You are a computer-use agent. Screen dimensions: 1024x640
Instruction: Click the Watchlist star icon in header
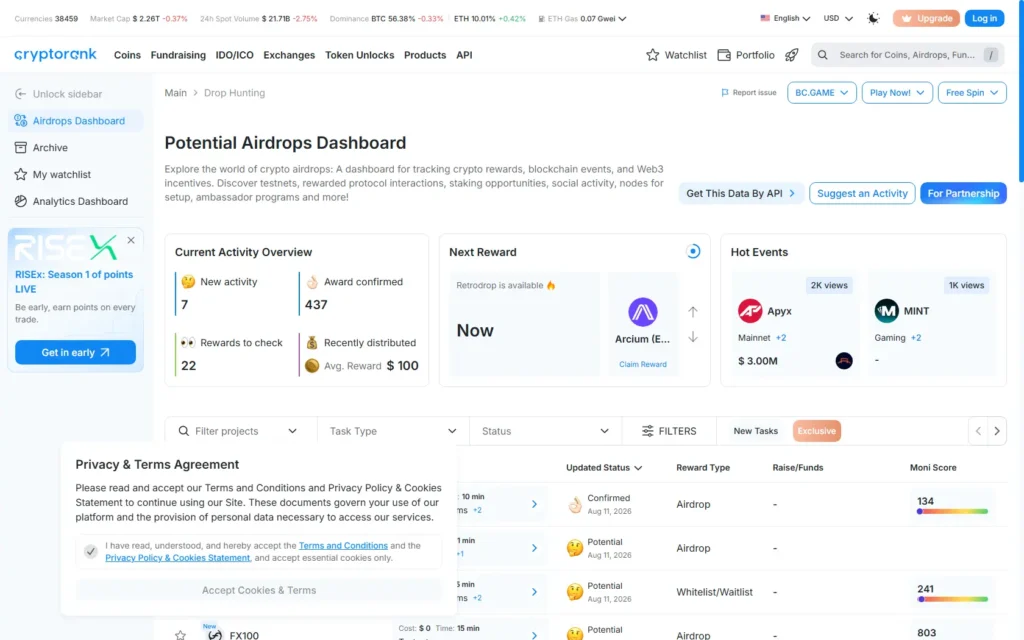pyautogui.click(x=652, y=55)
